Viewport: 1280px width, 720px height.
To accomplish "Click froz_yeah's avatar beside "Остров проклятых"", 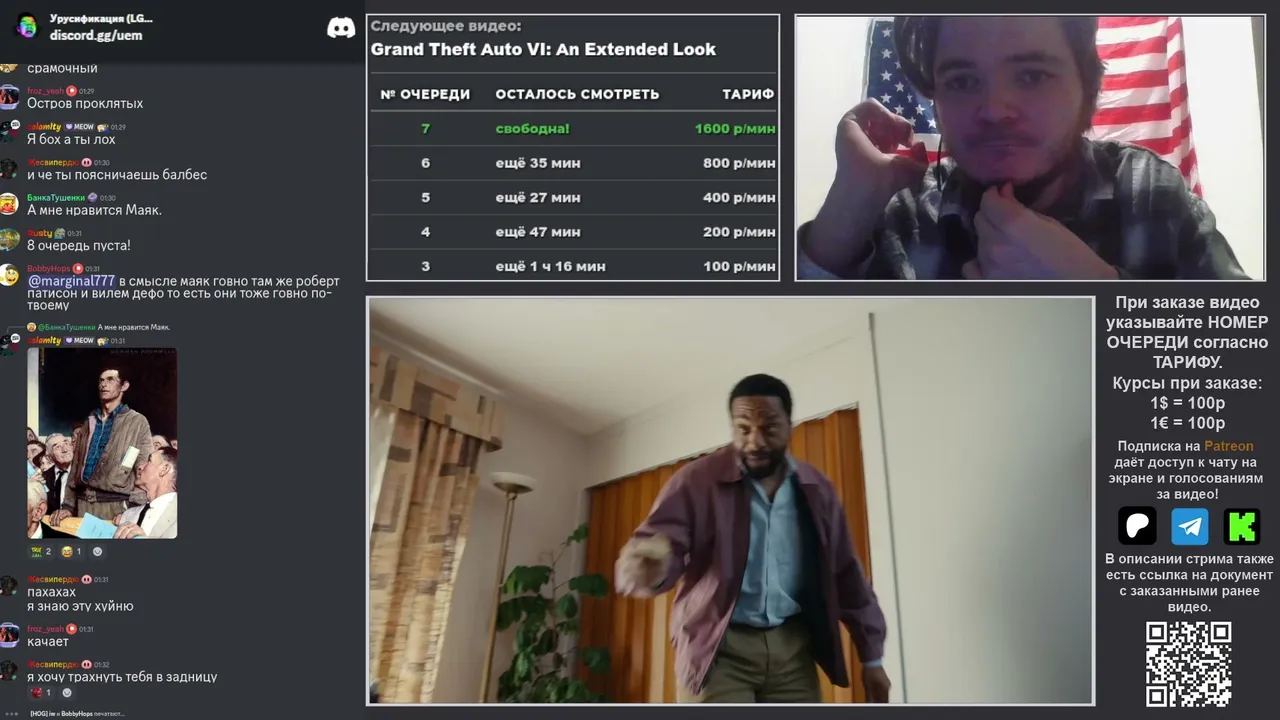I will [x=9, y=96].
